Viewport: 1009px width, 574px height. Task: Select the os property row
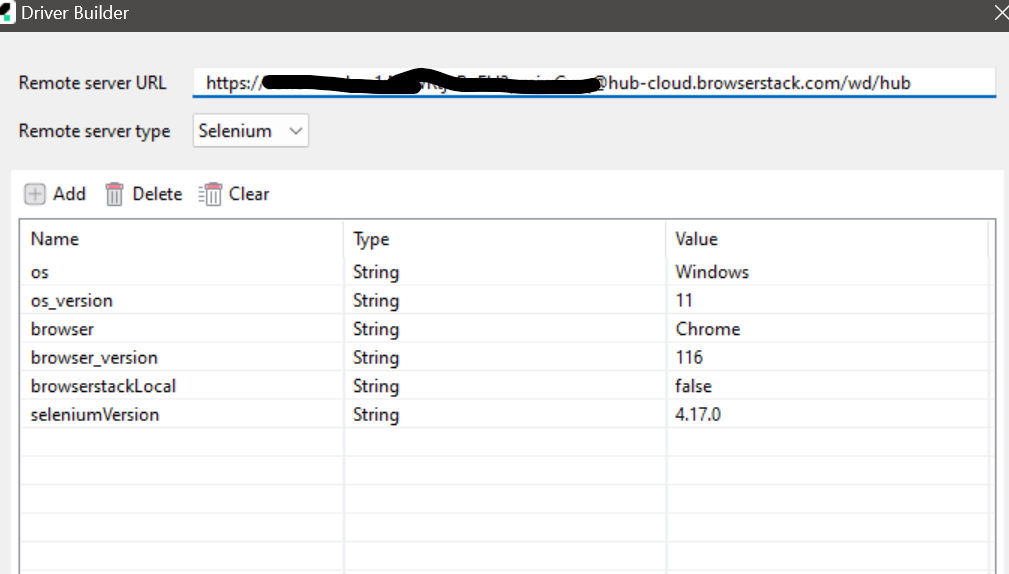click(40, 272)
